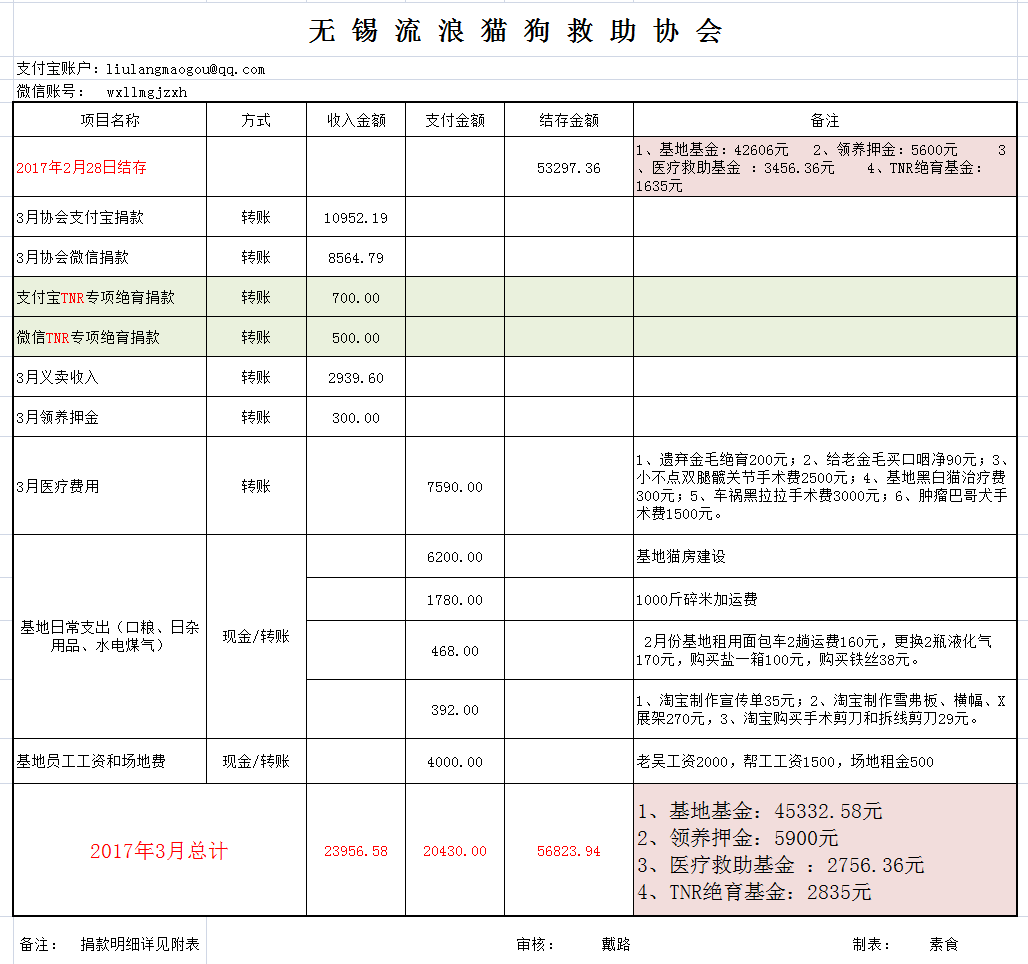
Task: Click 转账 in the 3月协会支付宝捐款 row
Action: (x=256, y=217)
